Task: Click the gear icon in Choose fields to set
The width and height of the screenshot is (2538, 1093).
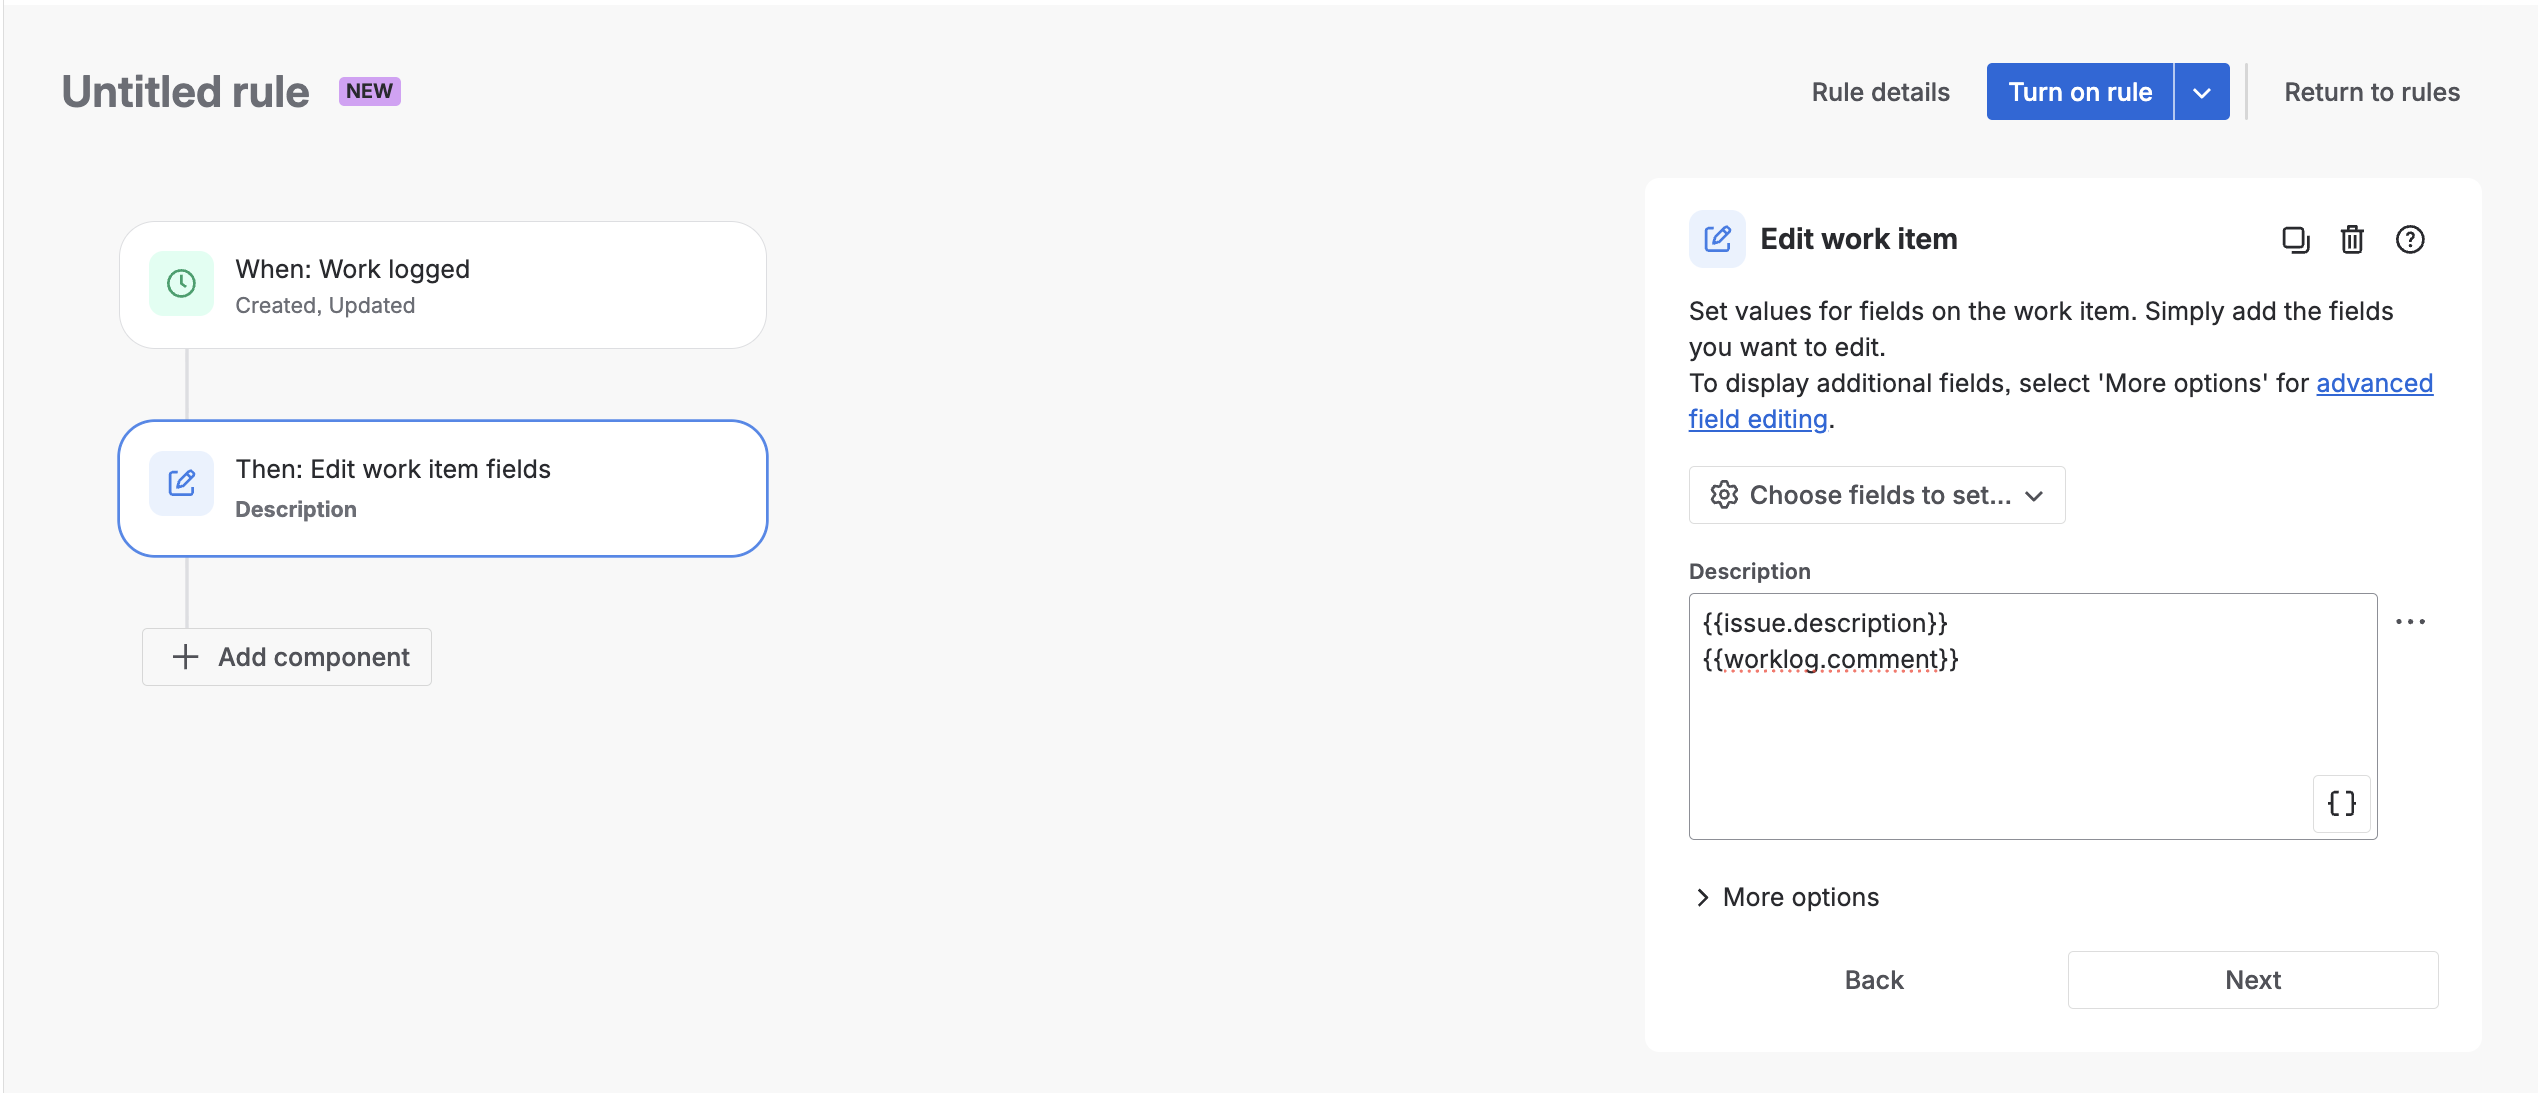Action: [x=1724, y=494]
